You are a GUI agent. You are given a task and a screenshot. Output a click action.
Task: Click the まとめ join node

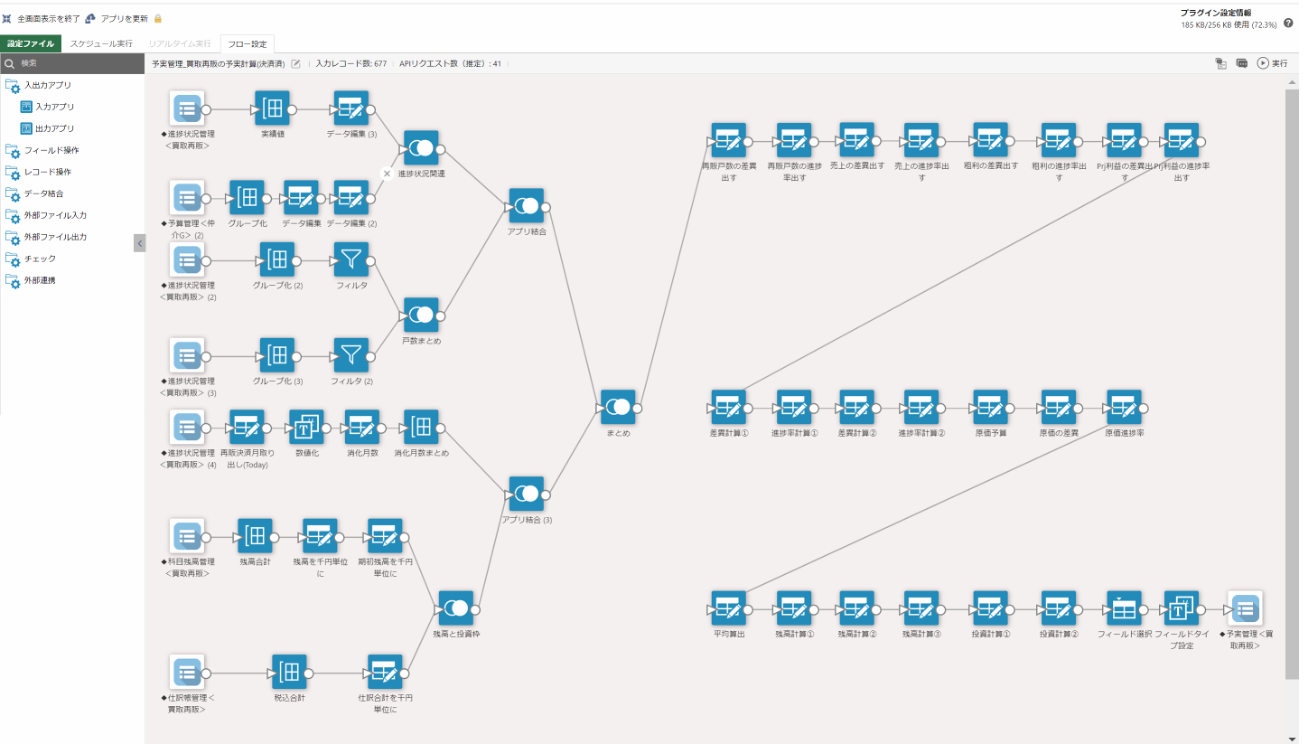(x=618, y=407)
